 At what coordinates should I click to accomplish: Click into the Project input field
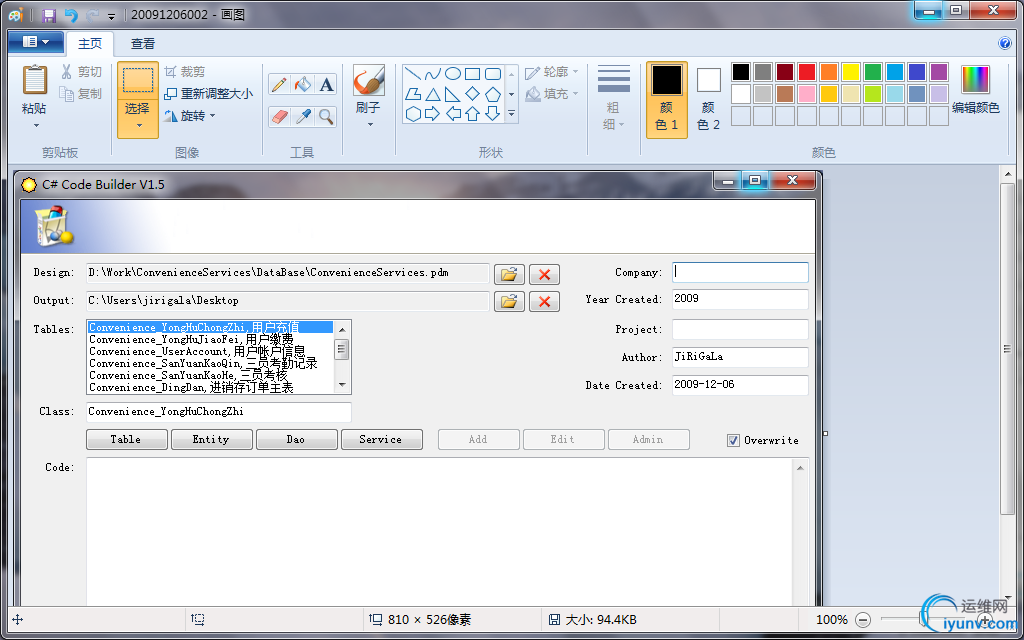[x=740, y=329]
